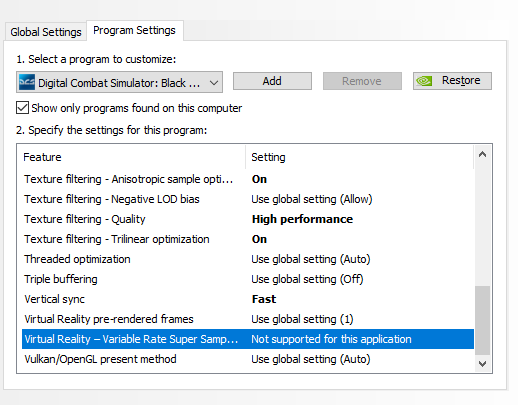The height and width of the screenshot is (405, 518).
Task: Click the Restore button
Action: [x=452, y=81]
